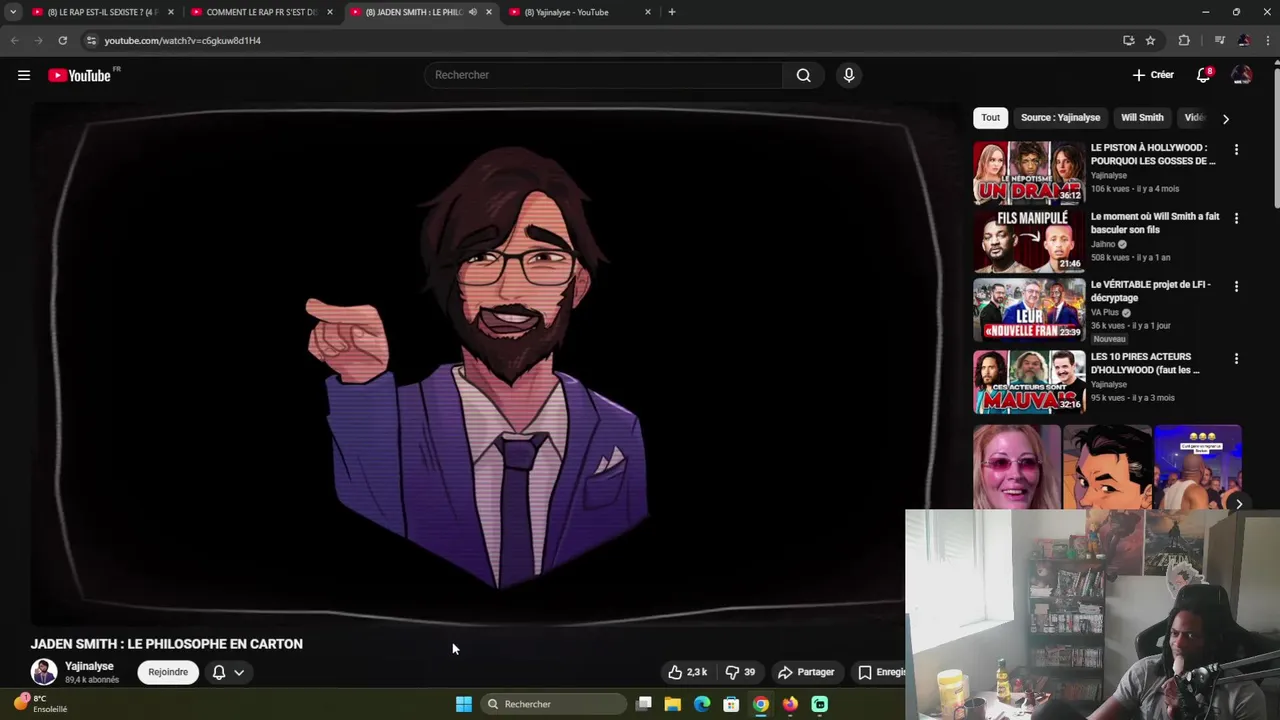Open the tab search dropdown arrow
Viewport: 1280px width, 720px height.
coord(13,12)
